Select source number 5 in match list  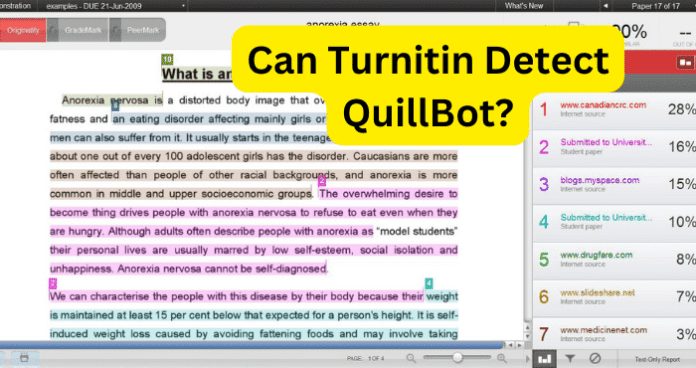pyautogui.click(x=544, y=260)
